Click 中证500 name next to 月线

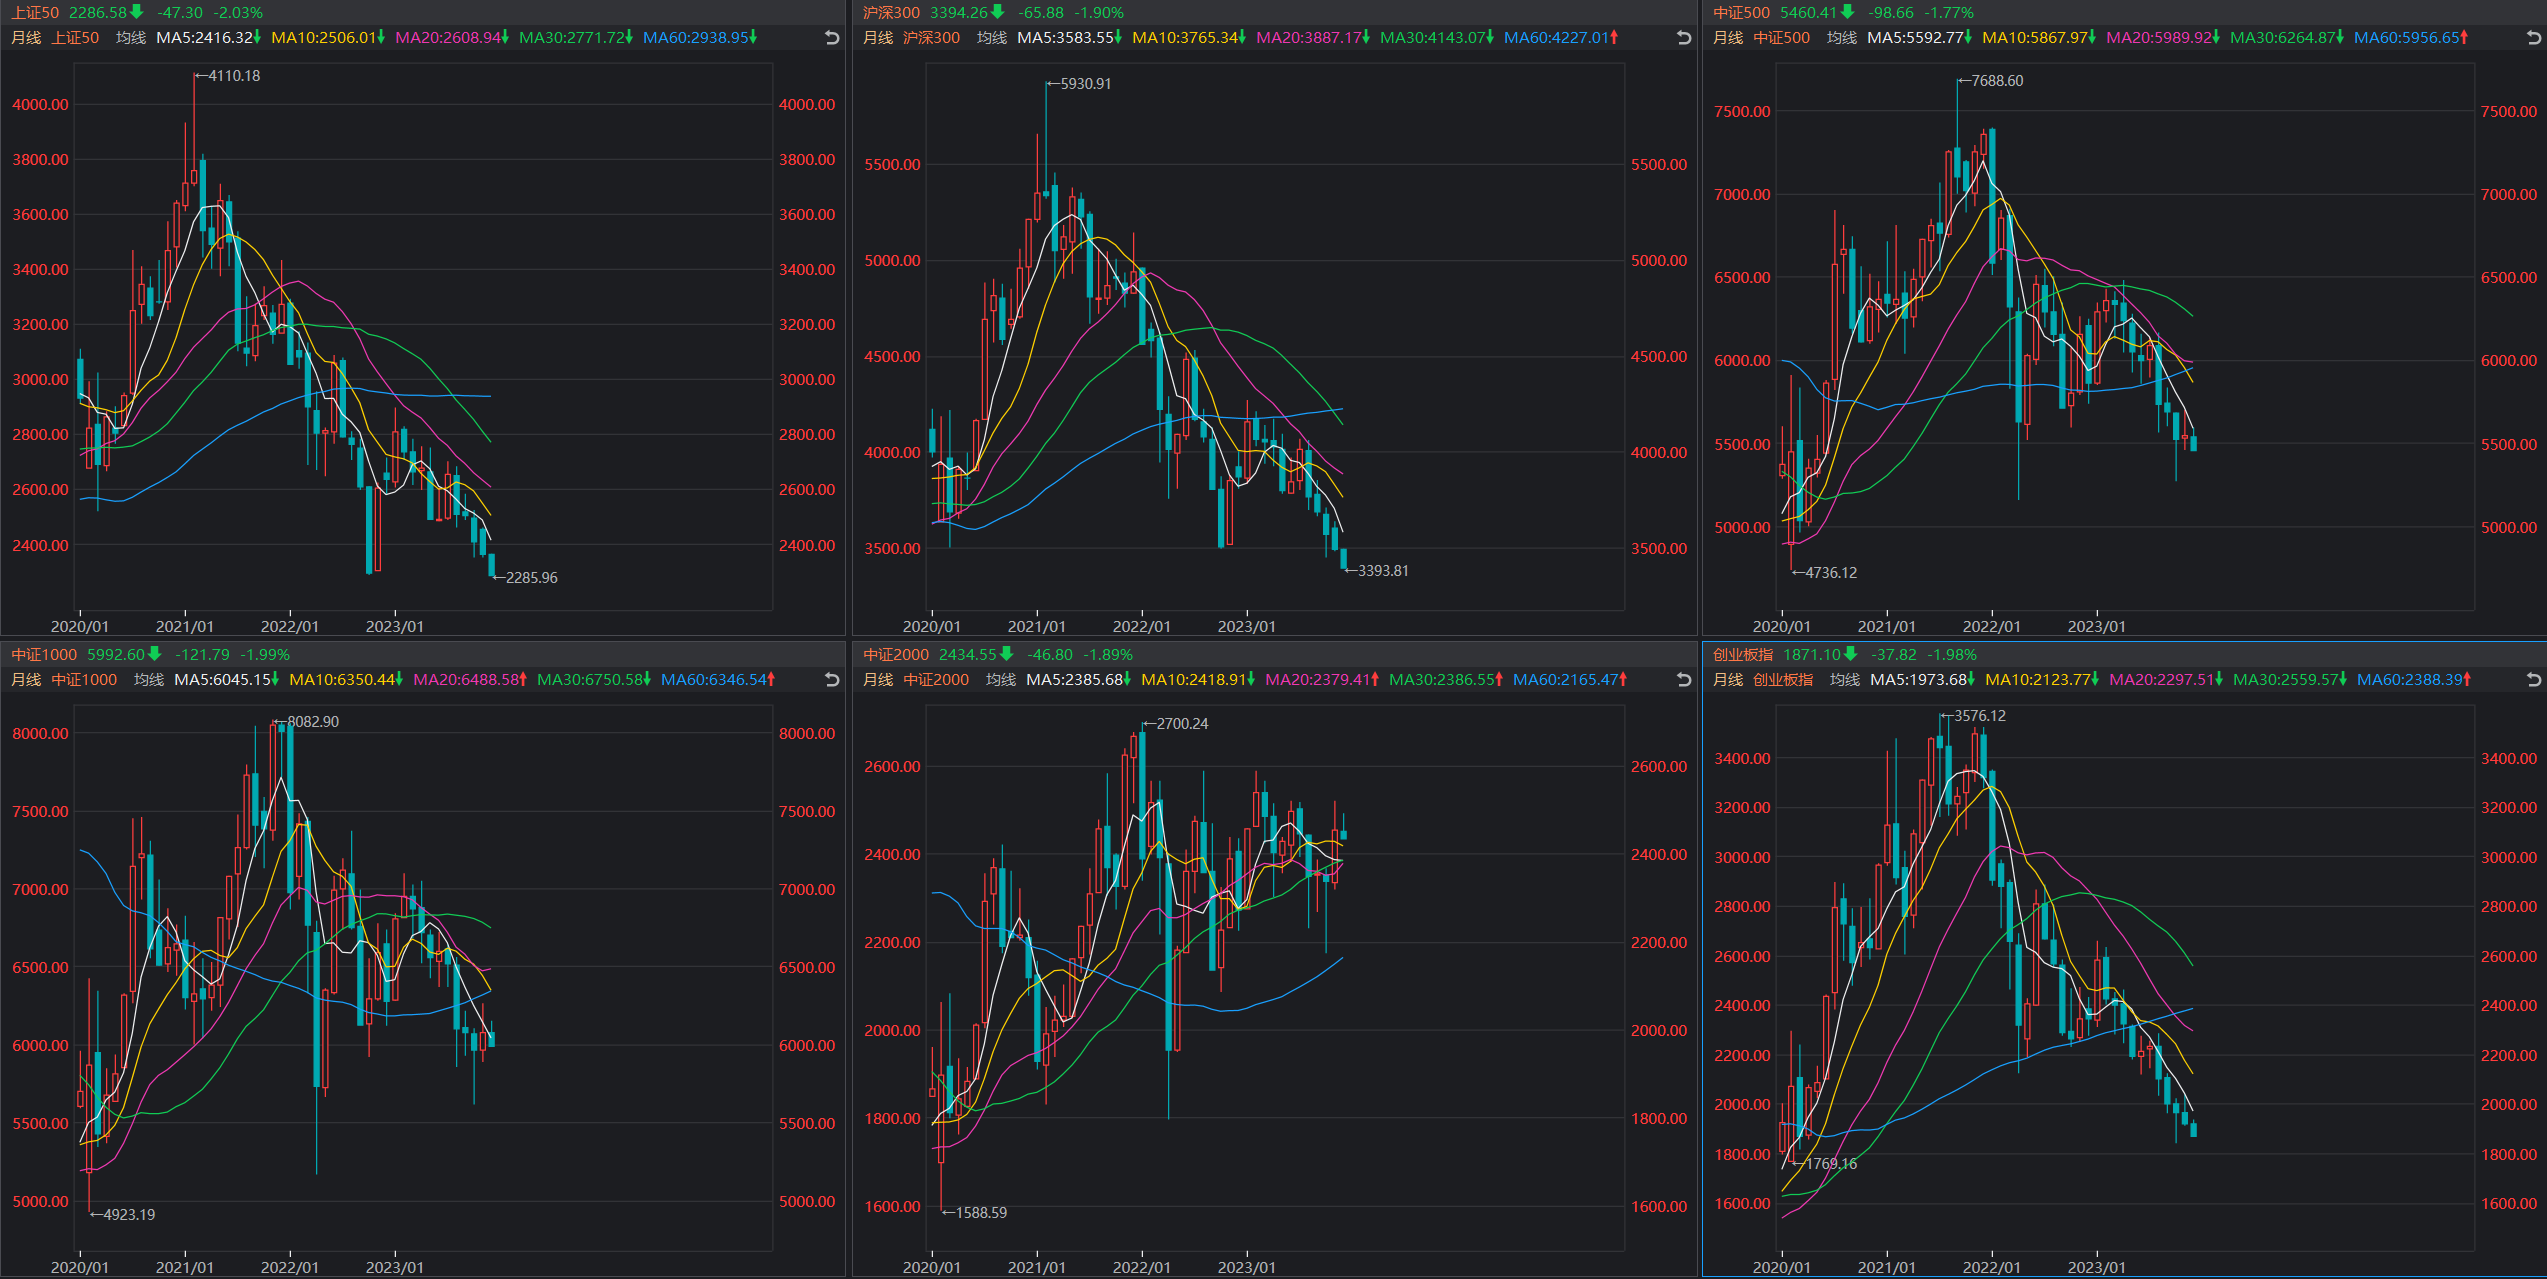click(1781, 38)
